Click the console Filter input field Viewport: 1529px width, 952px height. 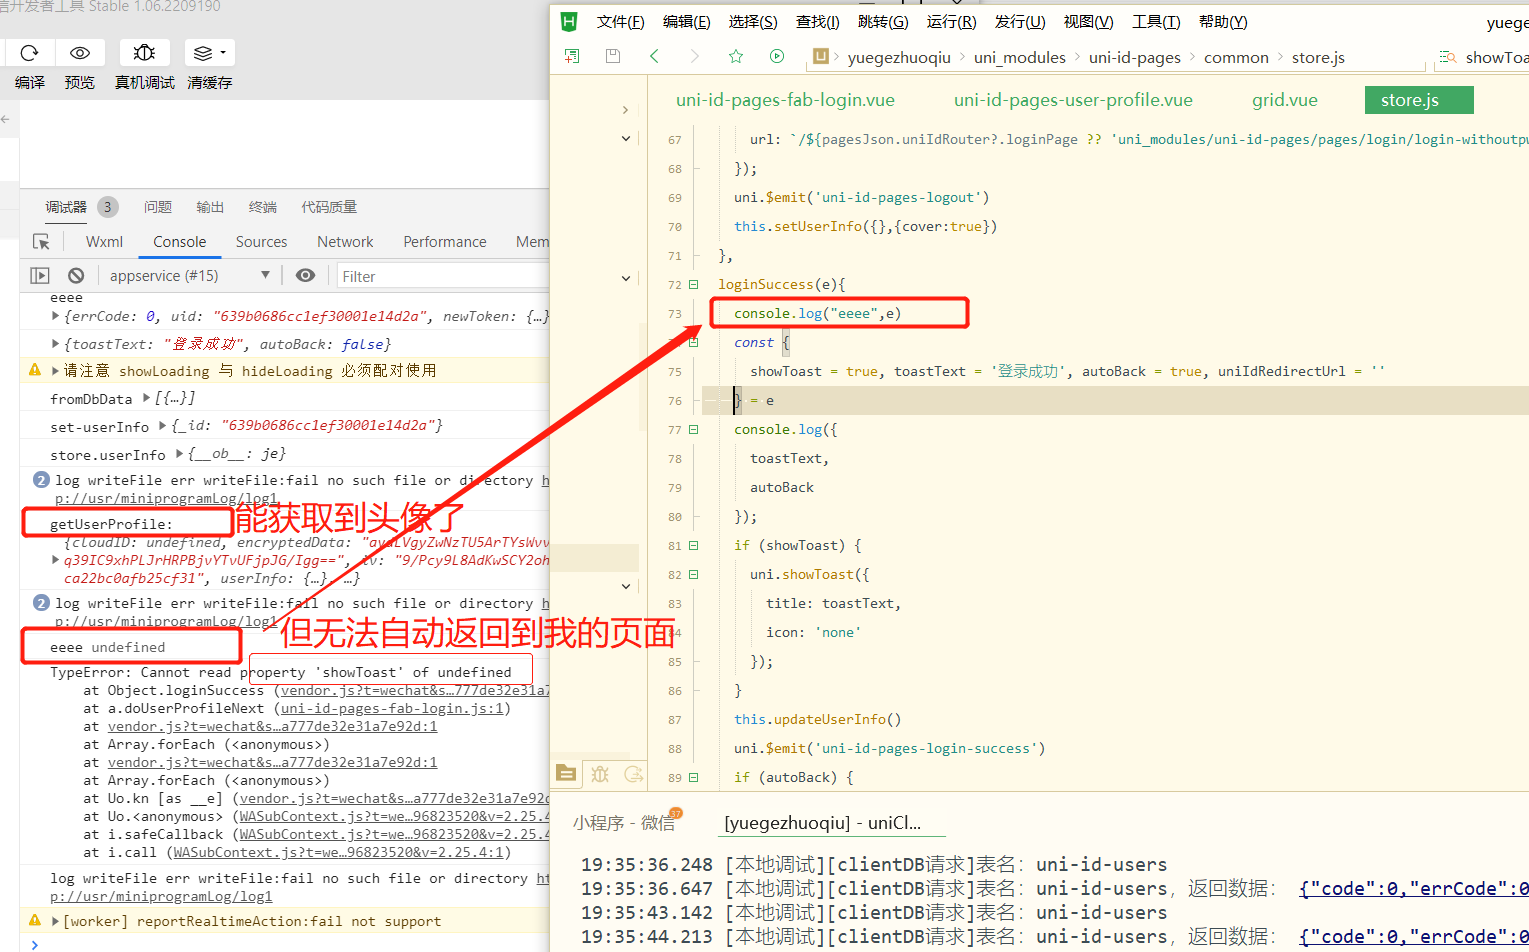[x=440, y=276]
